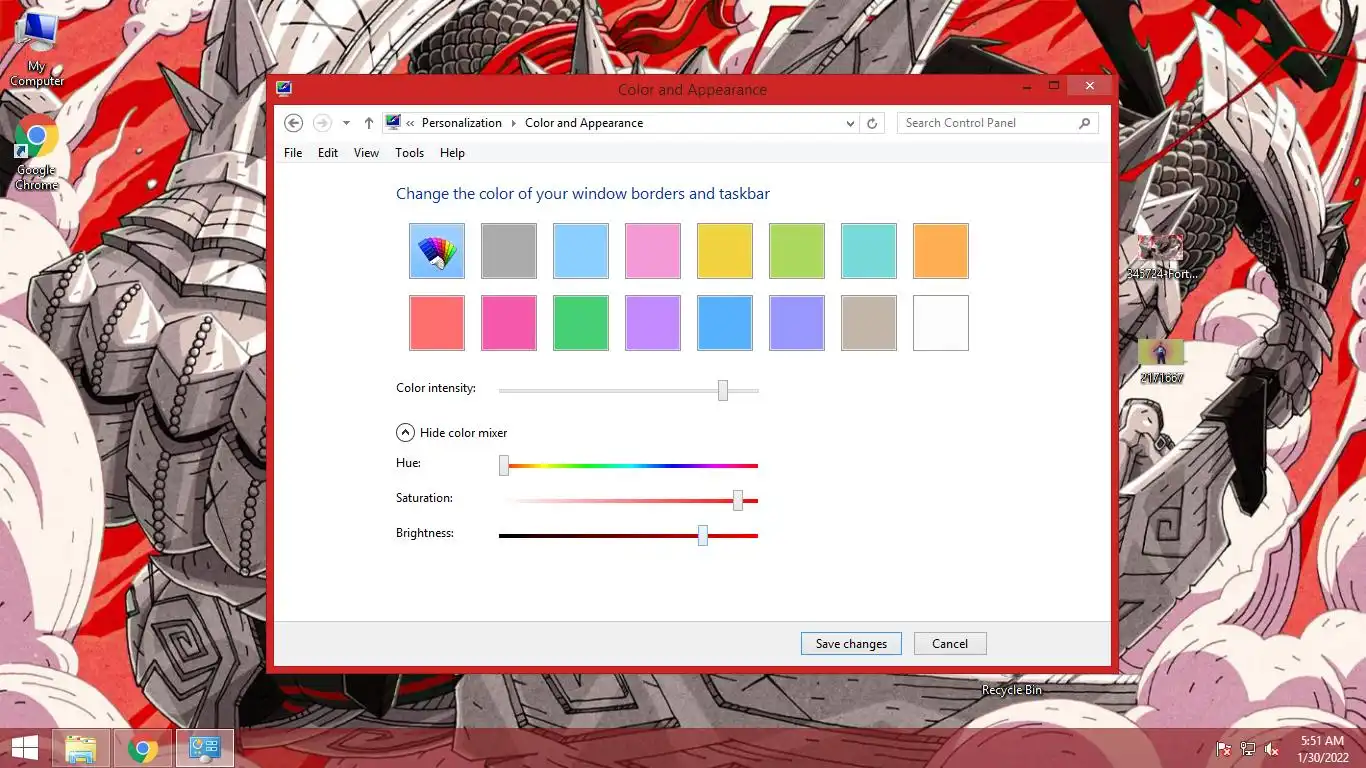The width and height of the screenshot is (1366, 768).
Task: Pick the periwinkle violet color swatch
Action: tap(797, 323)
